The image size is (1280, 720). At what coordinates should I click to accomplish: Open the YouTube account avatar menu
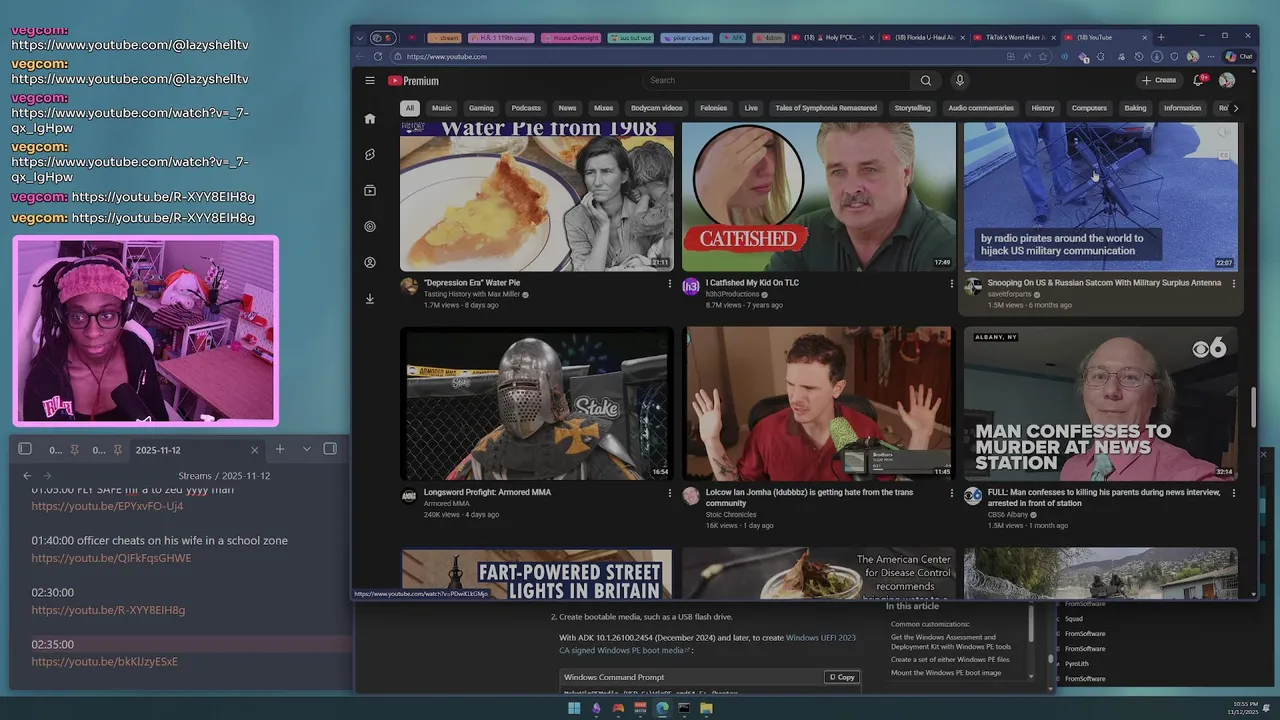tap(1227, 80)
